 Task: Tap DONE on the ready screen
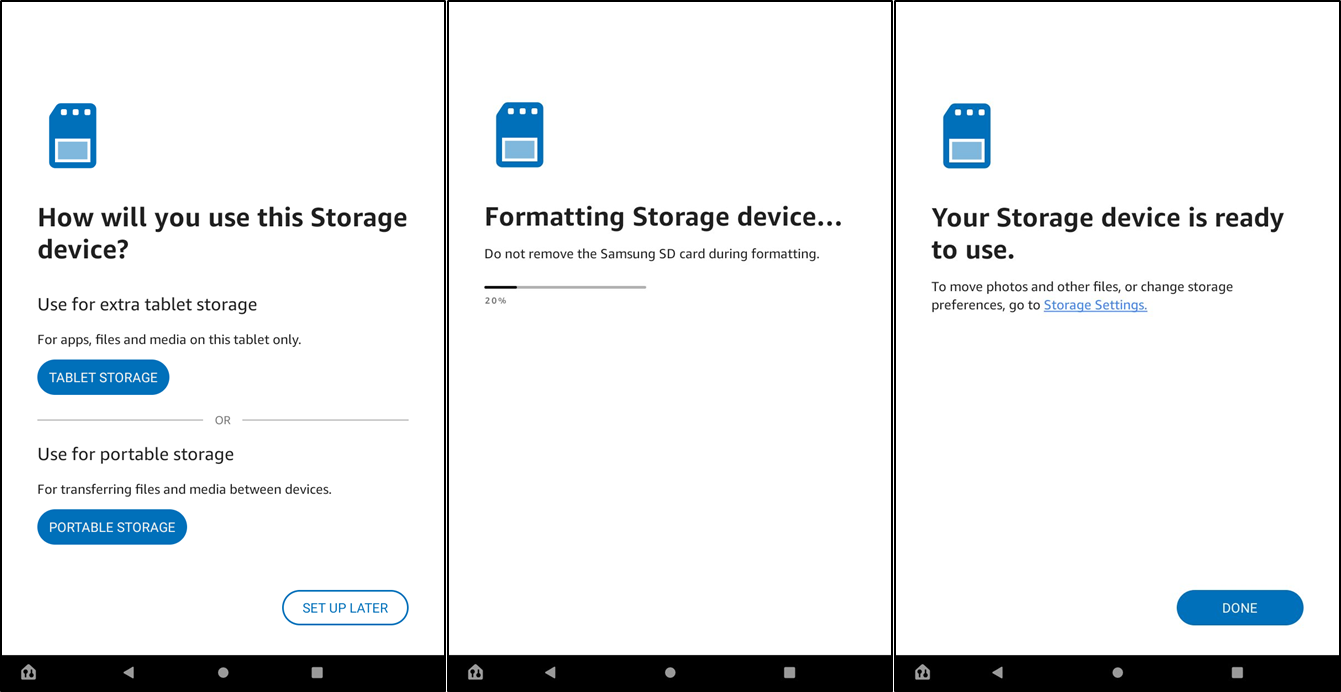1239,608
